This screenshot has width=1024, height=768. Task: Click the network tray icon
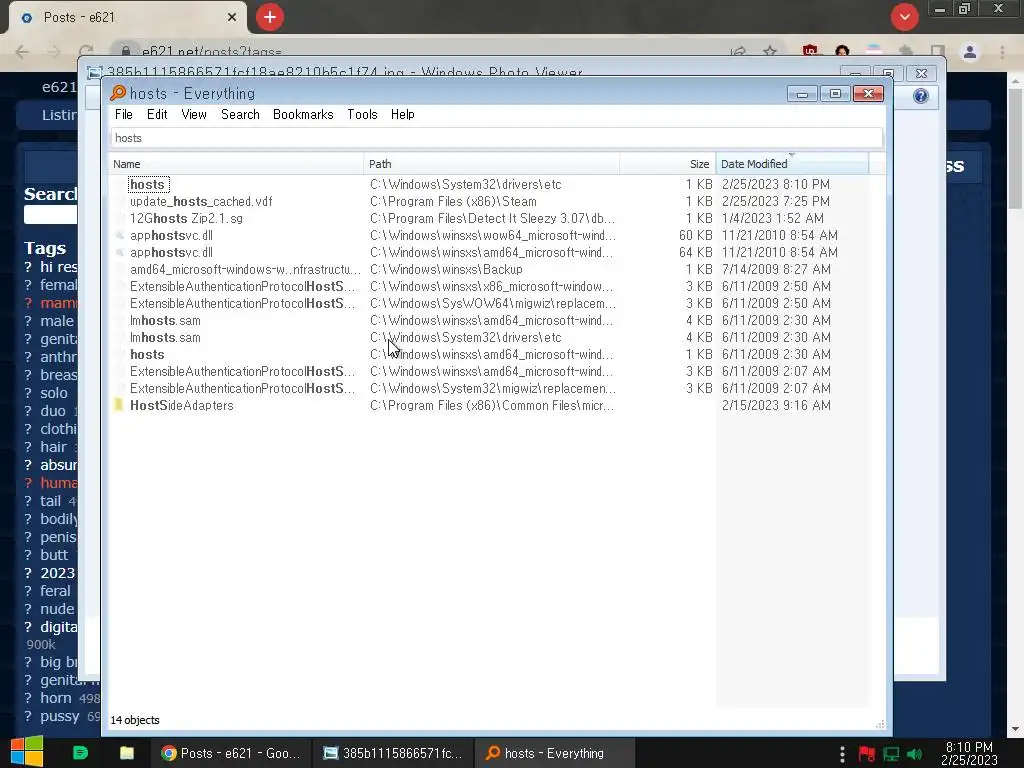tap(891, 754)
